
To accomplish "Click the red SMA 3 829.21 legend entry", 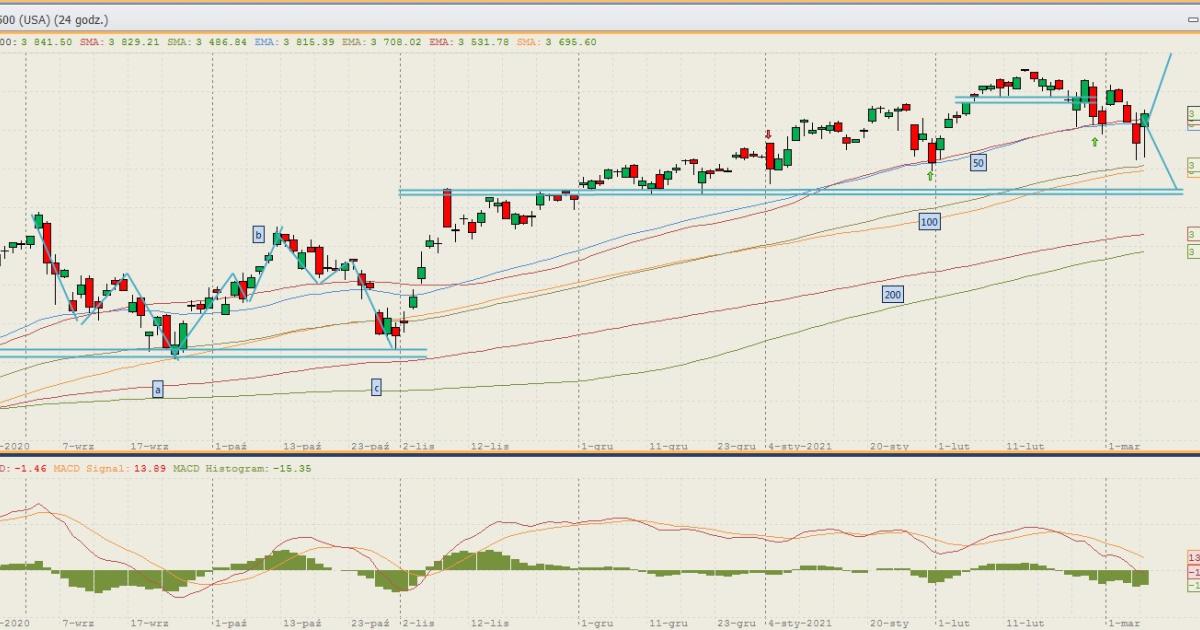I will click(121, 42).
